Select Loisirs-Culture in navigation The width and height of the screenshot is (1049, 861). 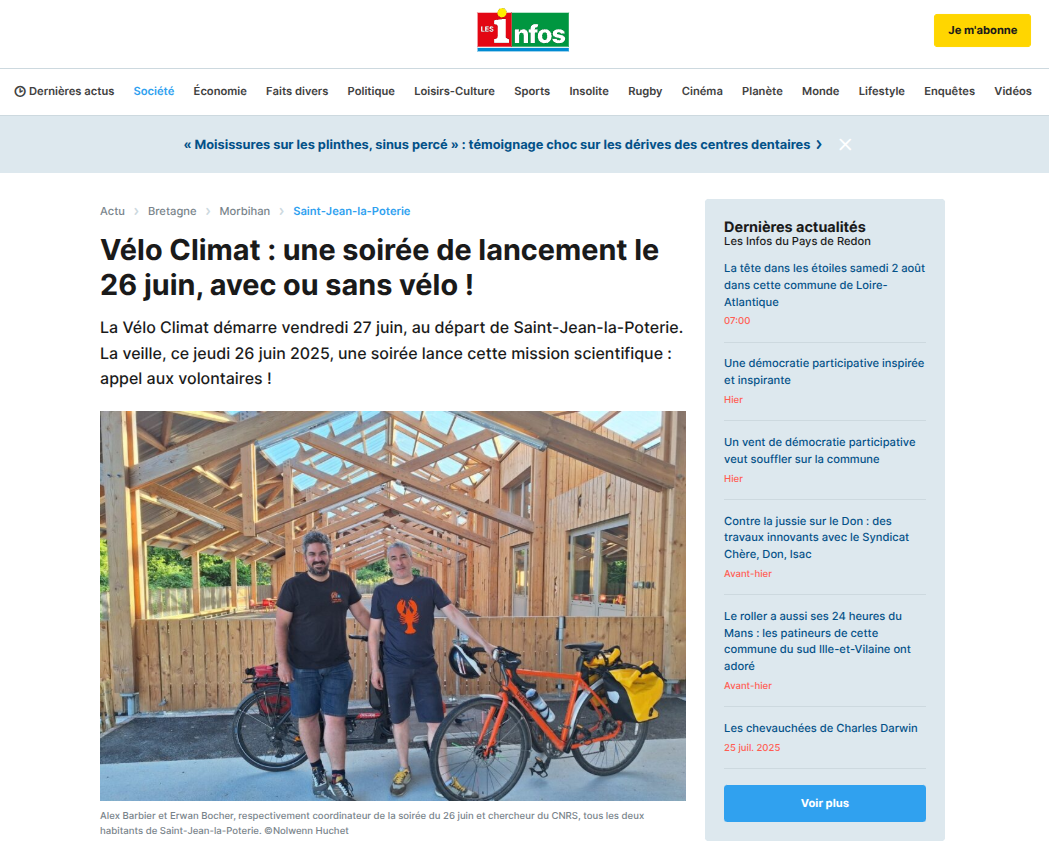454,91
